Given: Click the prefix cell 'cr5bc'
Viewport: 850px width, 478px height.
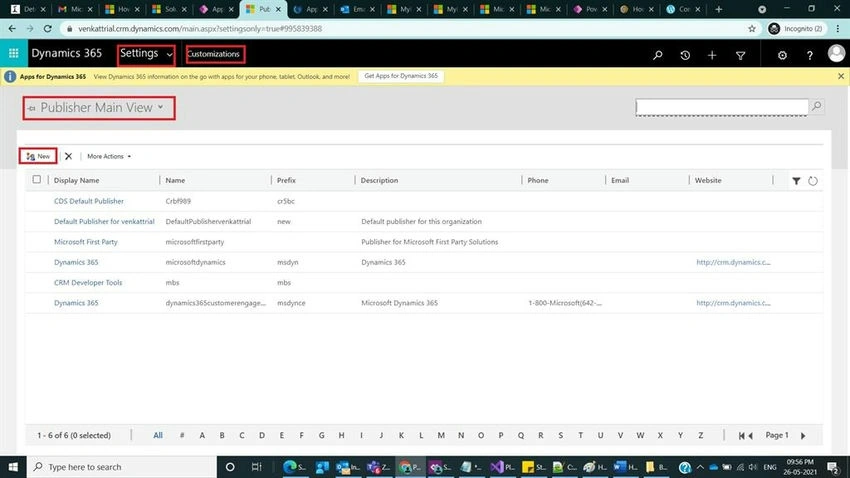Looking at the screenshot, I should tap(286, 201).
